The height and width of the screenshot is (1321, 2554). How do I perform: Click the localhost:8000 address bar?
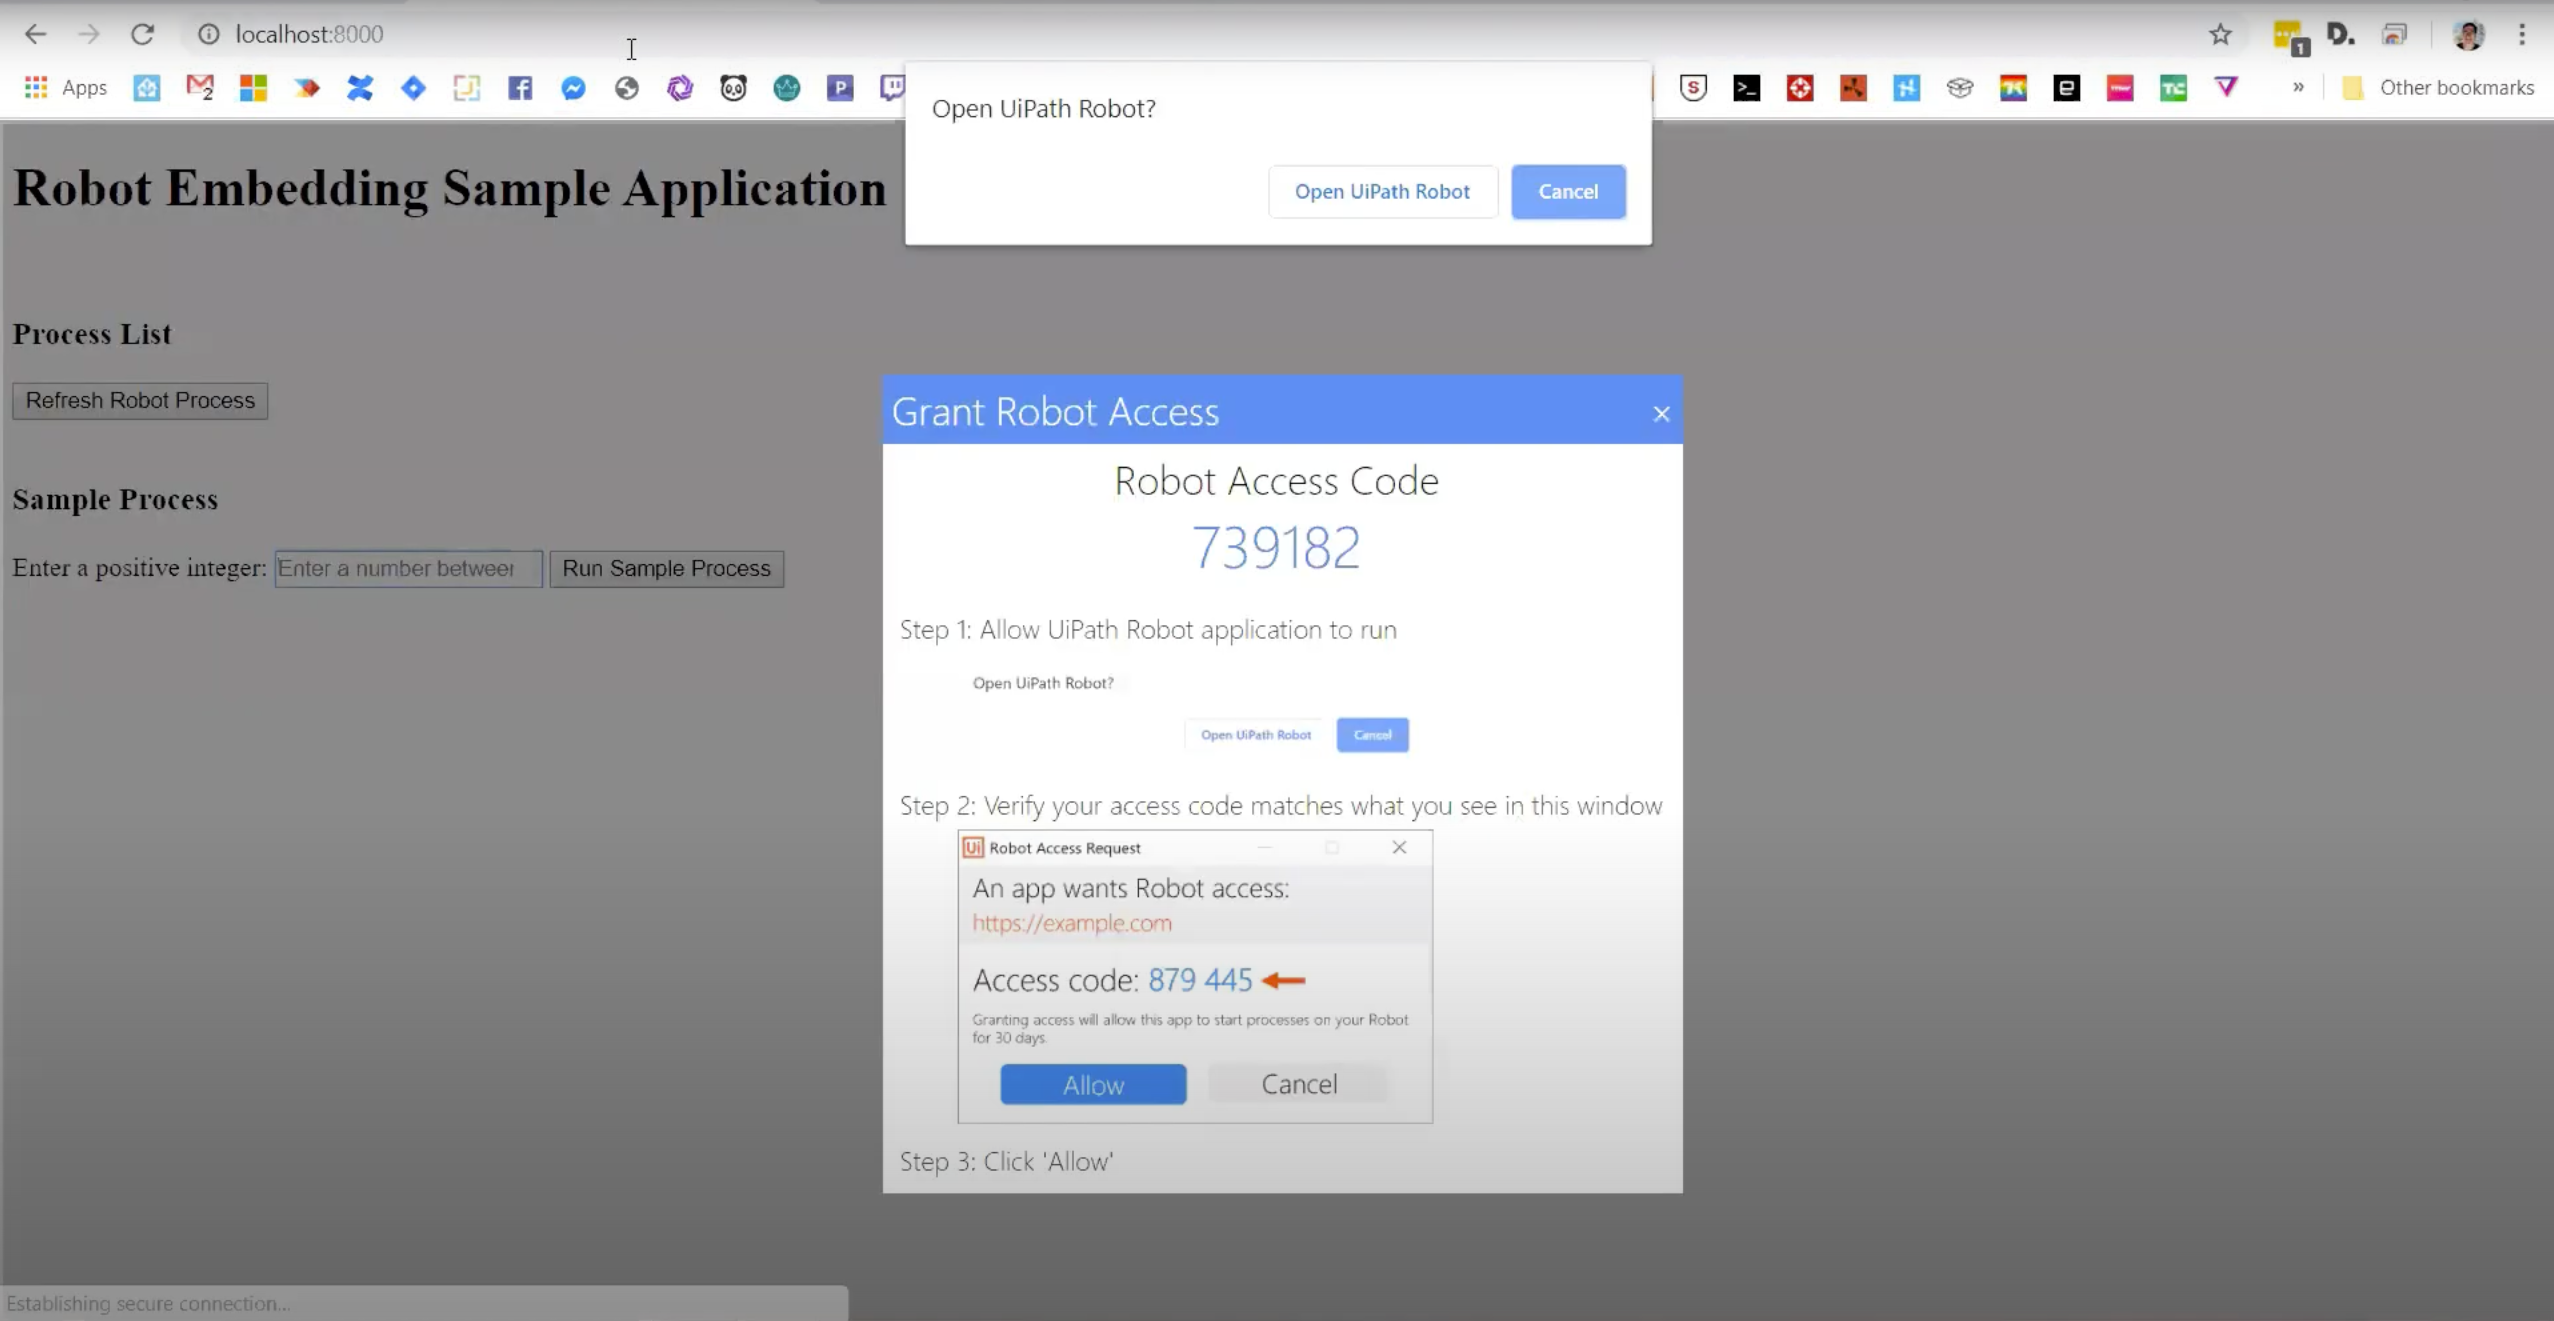pos(309,34)
